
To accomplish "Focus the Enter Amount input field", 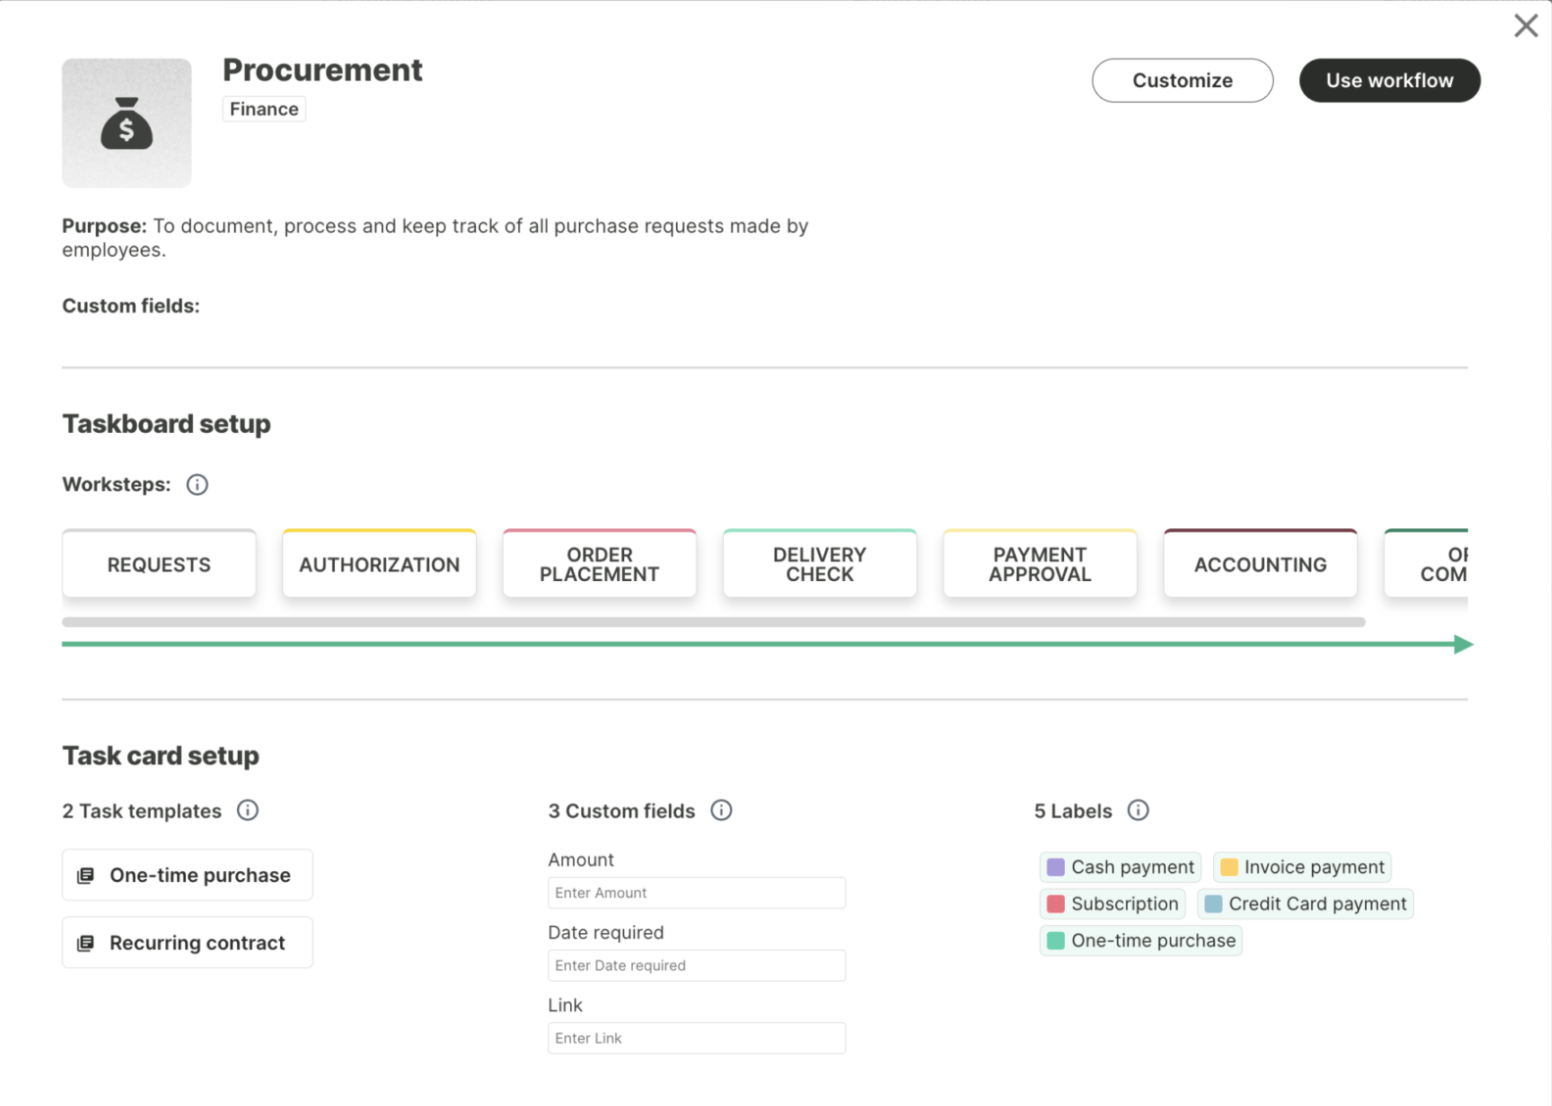I will pos(696,893).
